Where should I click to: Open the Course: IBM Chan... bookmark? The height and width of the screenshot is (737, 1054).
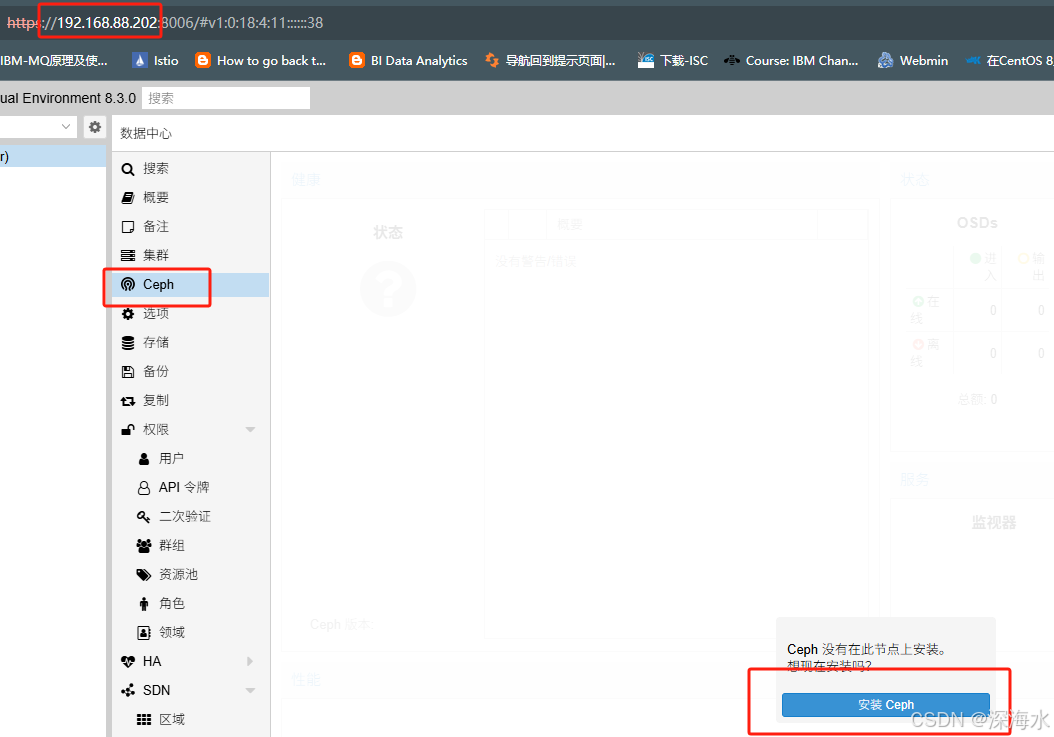(791, 61)
